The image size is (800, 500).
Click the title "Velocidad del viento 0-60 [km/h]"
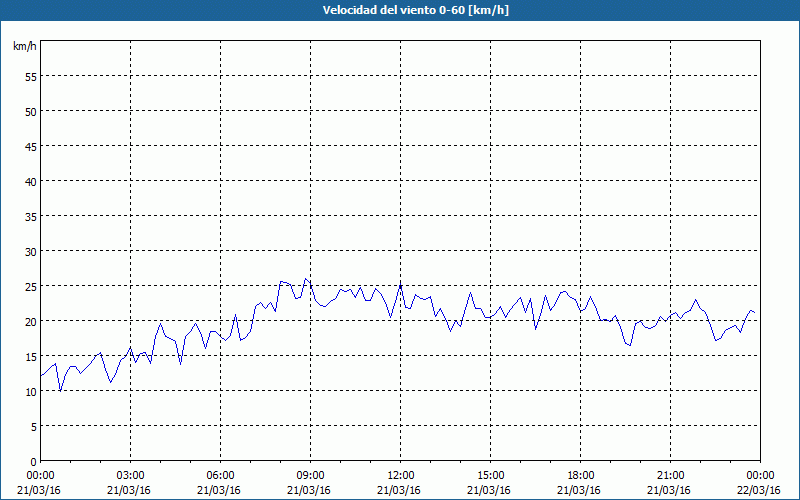pos(416,10)
